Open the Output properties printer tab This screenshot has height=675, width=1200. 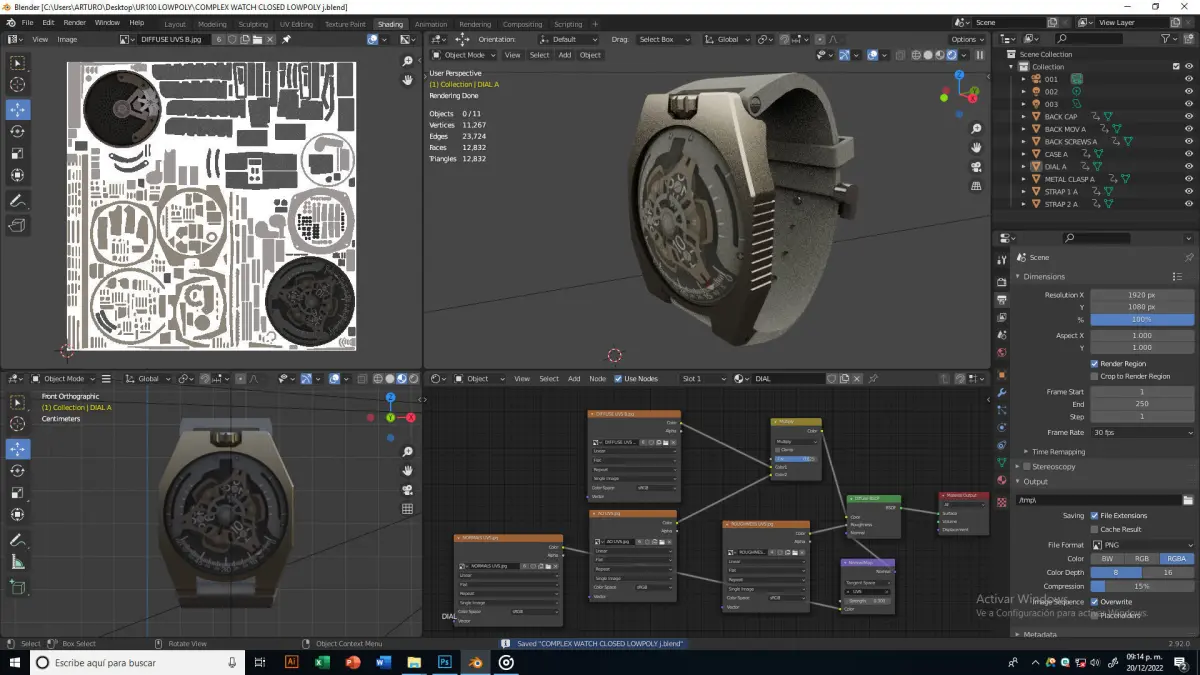[x=1002, y=299]
